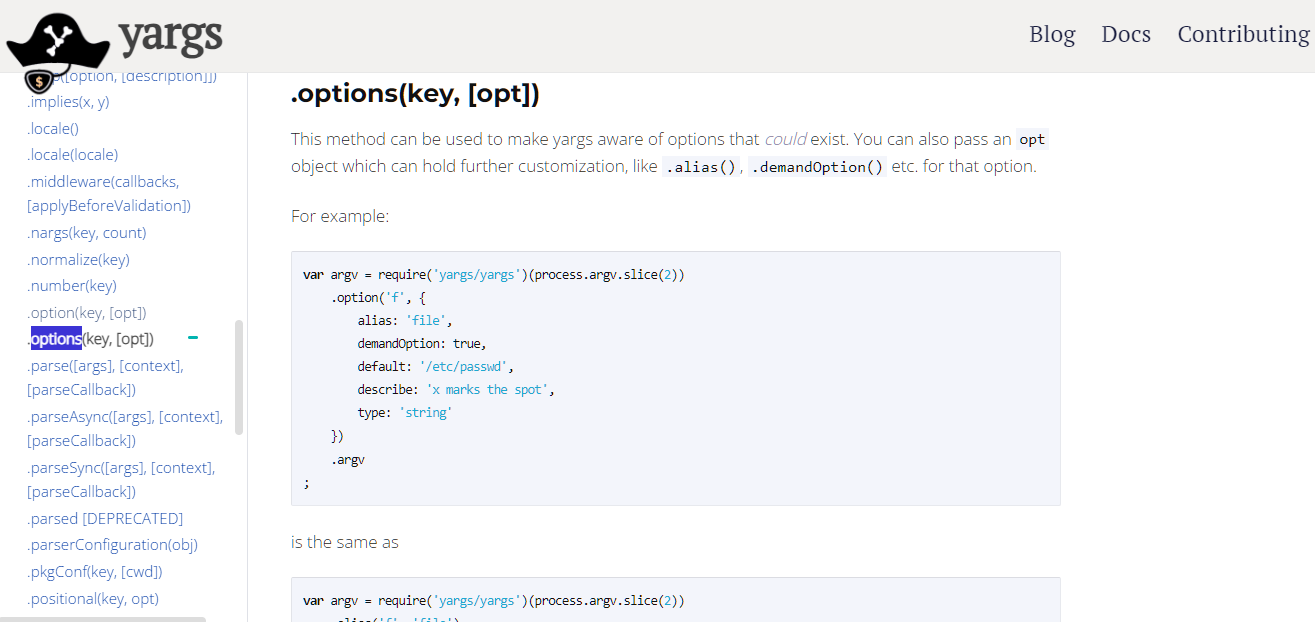
Task: Click the code line .option('f', {
Action: coord(379,297)
